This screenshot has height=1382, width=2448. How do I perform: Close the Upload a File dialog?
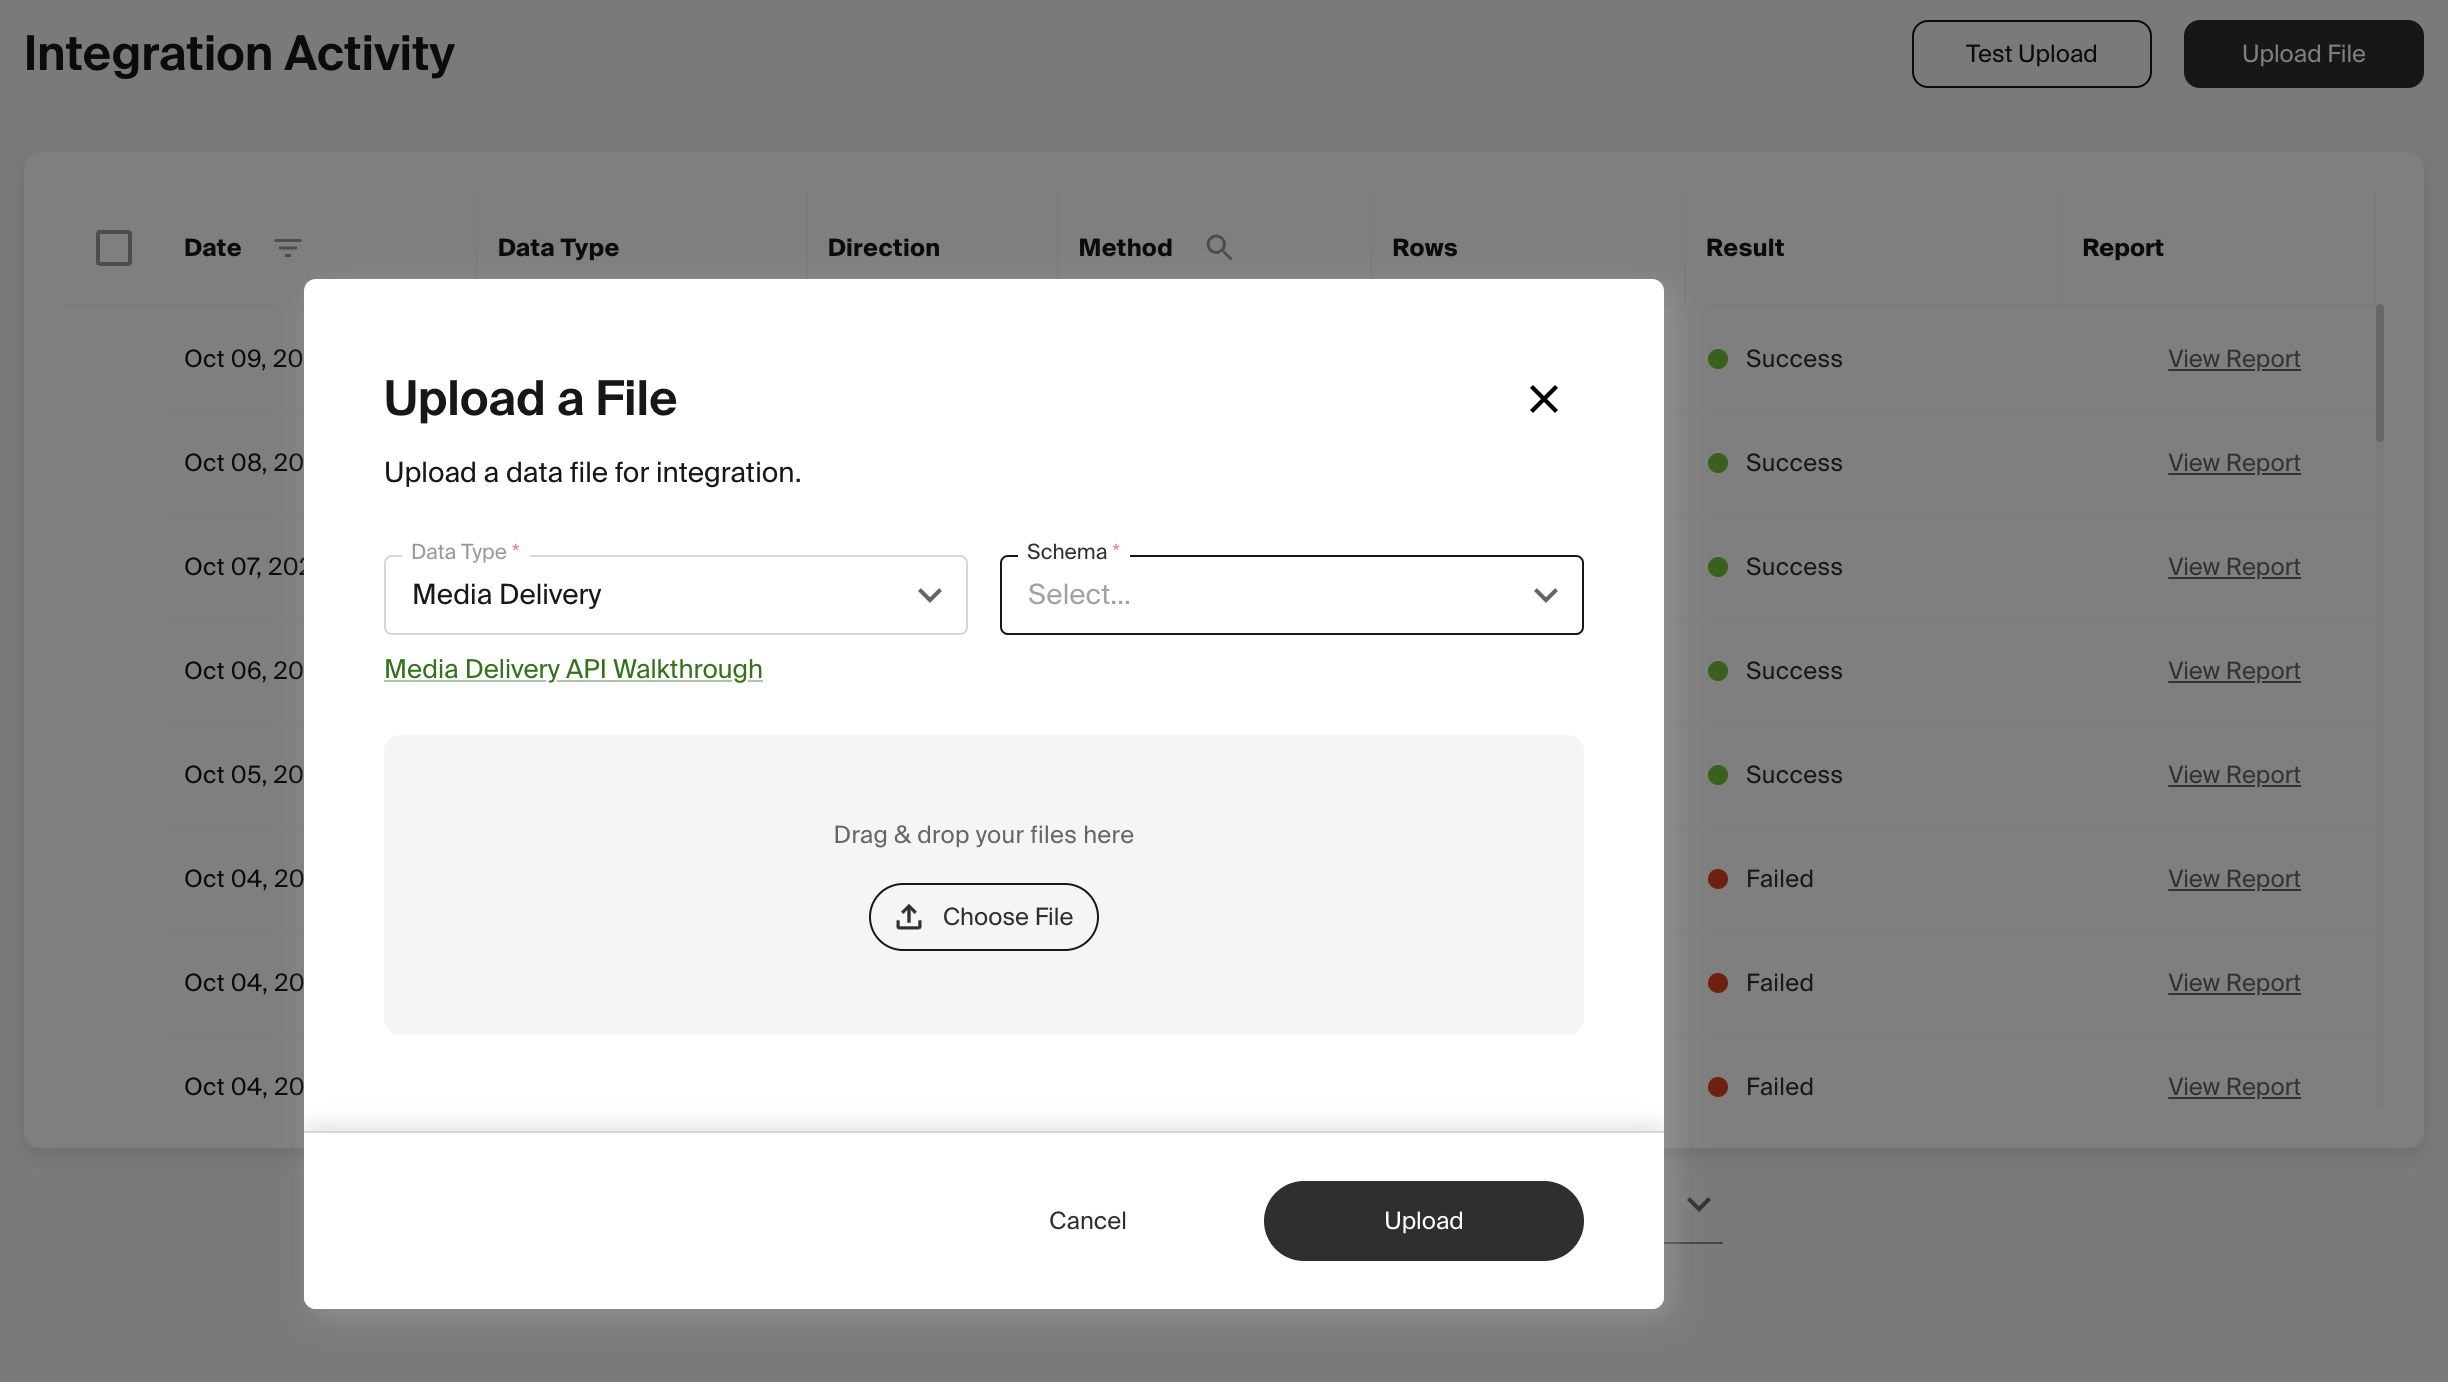[1543, 399]
